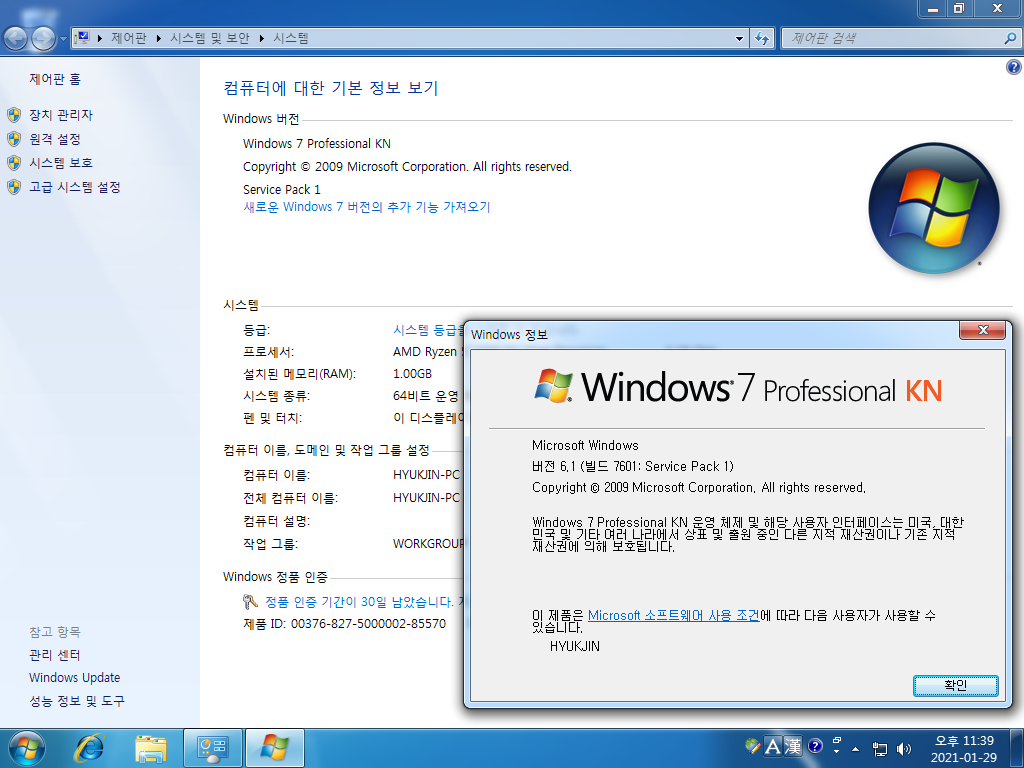This screenshot has width=1024, height=768.
Task: Click the shield icon beside 원격 설정
Action: click(x=14, y=139)
